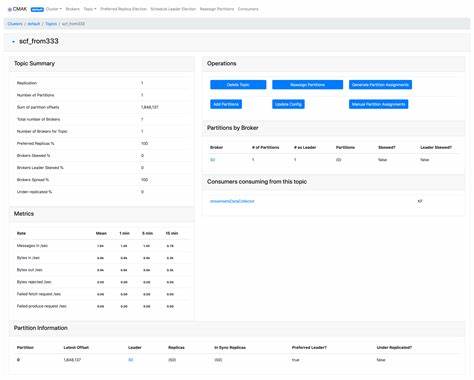Screen dimensions: 474x380
Task: Open Schedule Leader Election page
Action: click(x=173, y=9)
